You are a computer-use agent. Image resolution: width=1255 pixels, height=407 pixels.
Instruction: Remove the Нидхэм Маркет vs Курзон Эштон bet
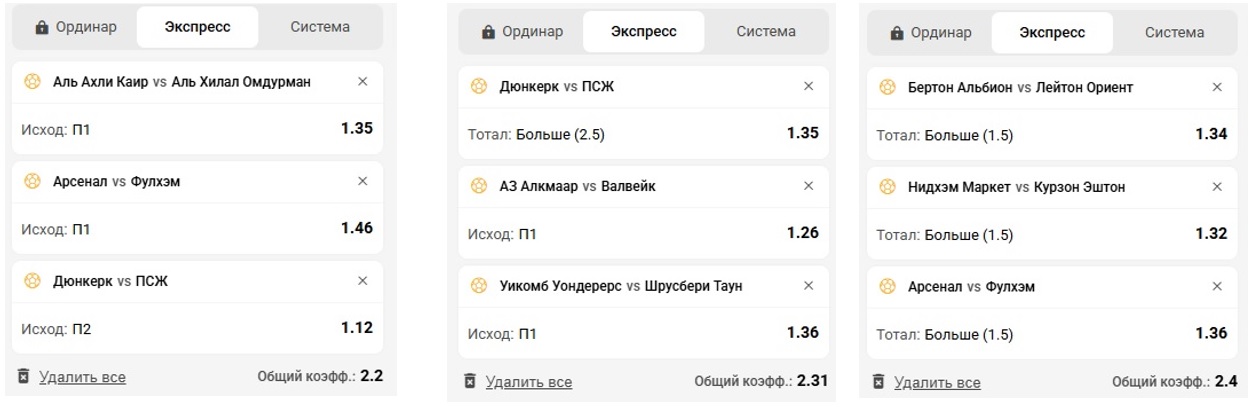coord(1217,187)
